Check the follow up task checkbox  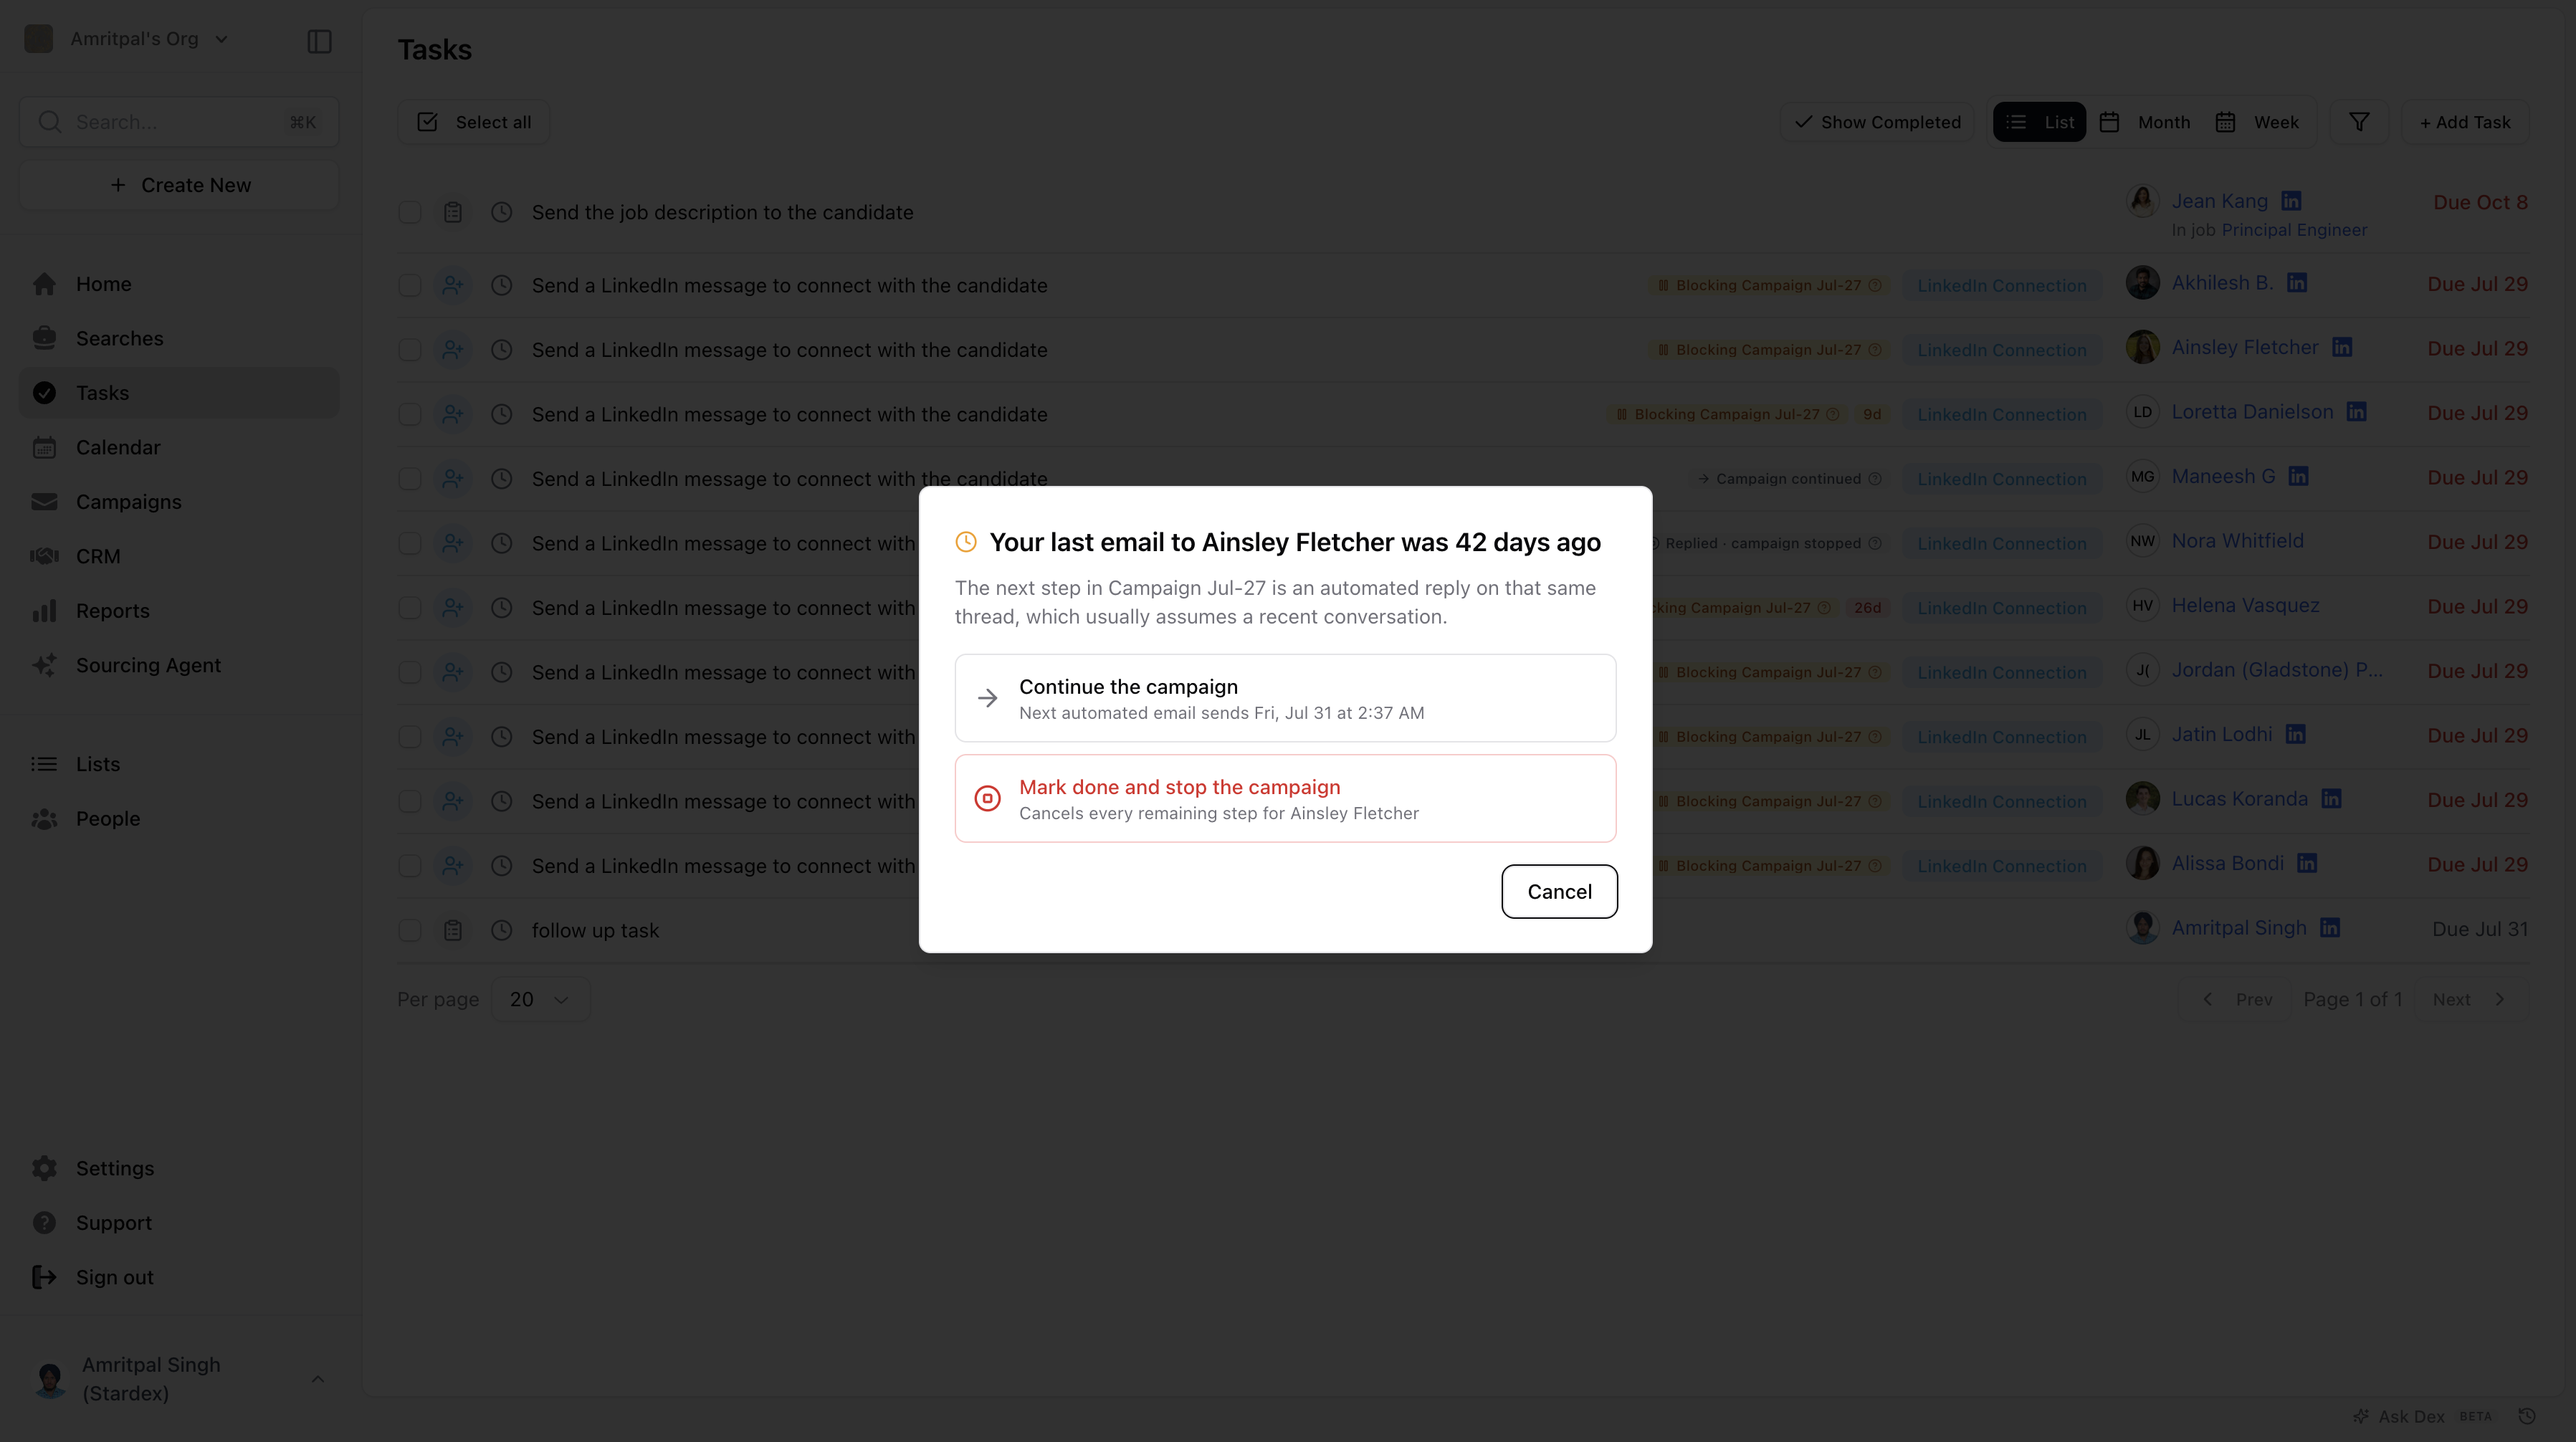coord(410,930)
